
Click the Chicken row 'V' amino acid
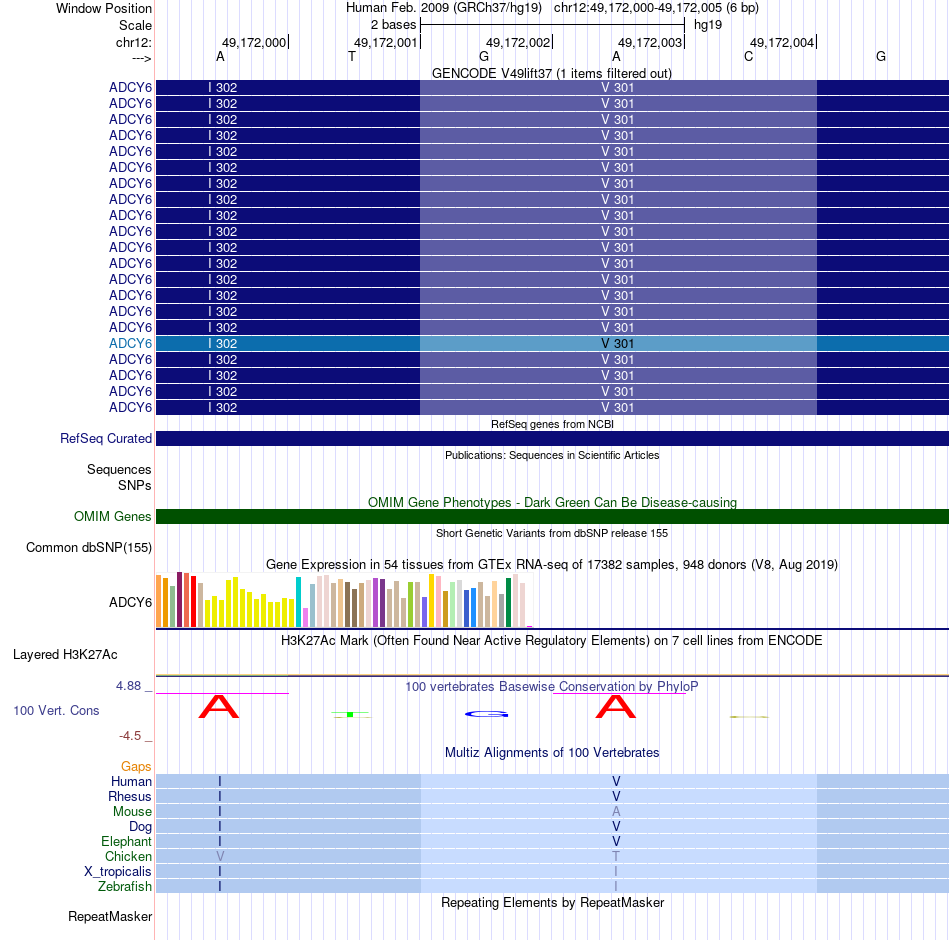220,856
